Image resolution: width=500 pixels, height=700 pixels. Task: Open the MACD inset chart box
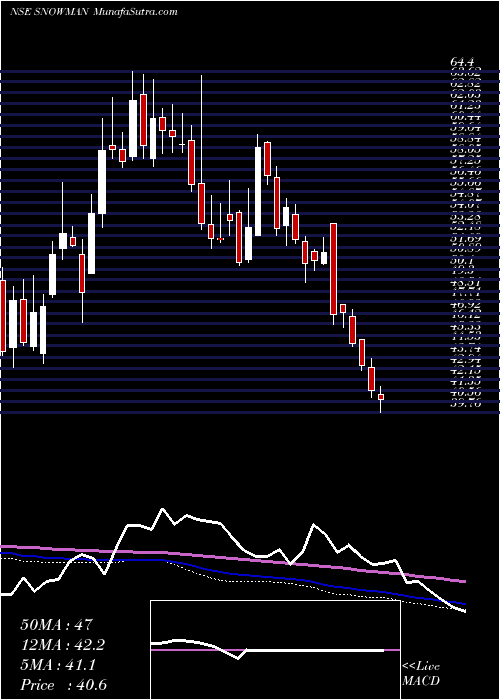(275, 650)
